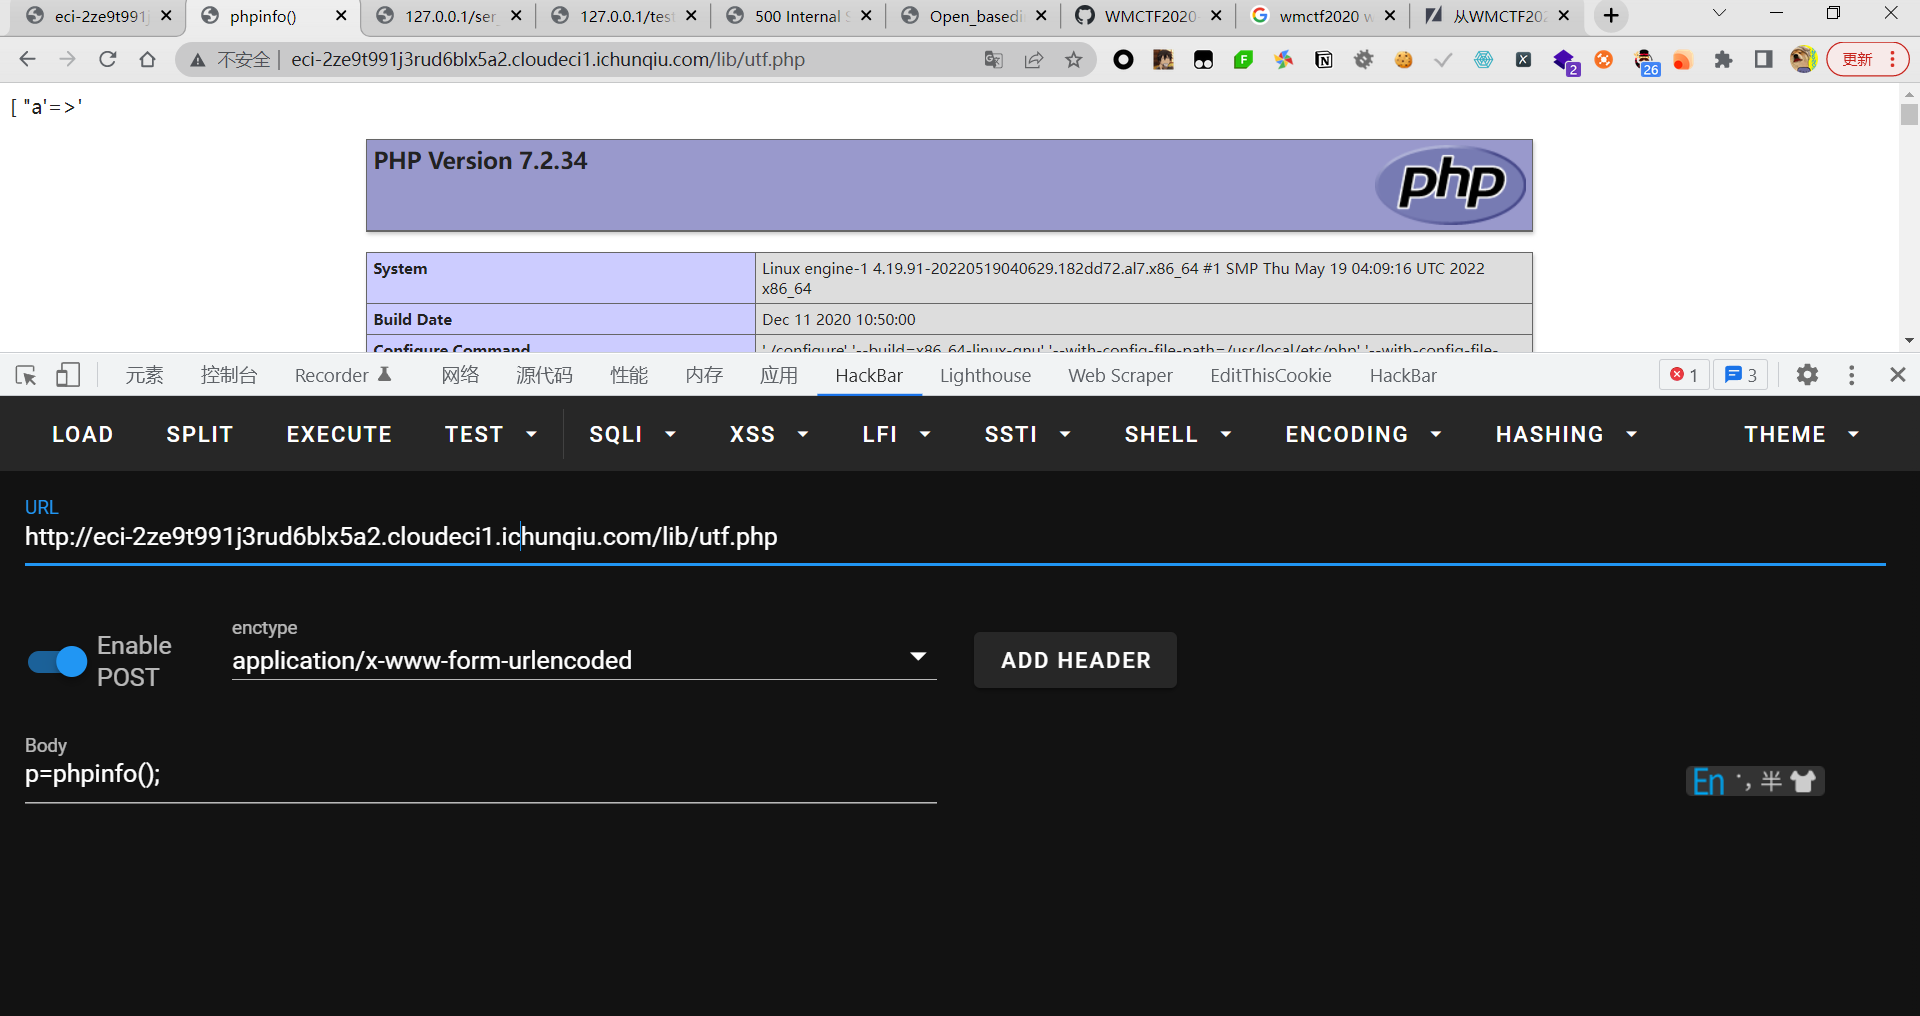Show the 3 console messages badge

[x=1741, y=375]
